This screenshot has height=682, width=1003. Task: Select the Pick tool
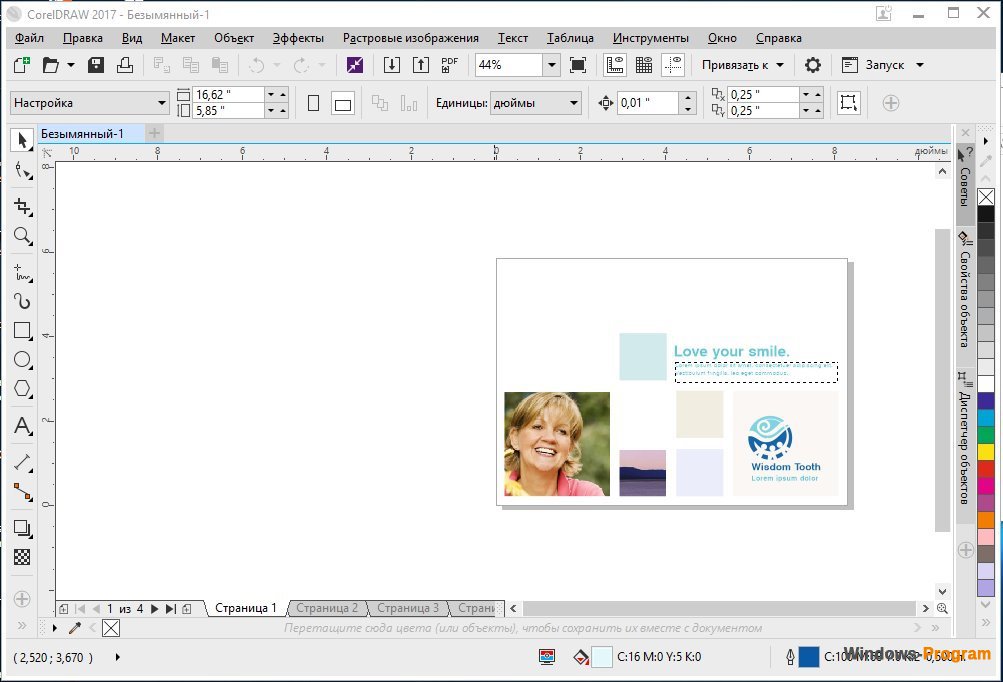(x=22, y=139)
